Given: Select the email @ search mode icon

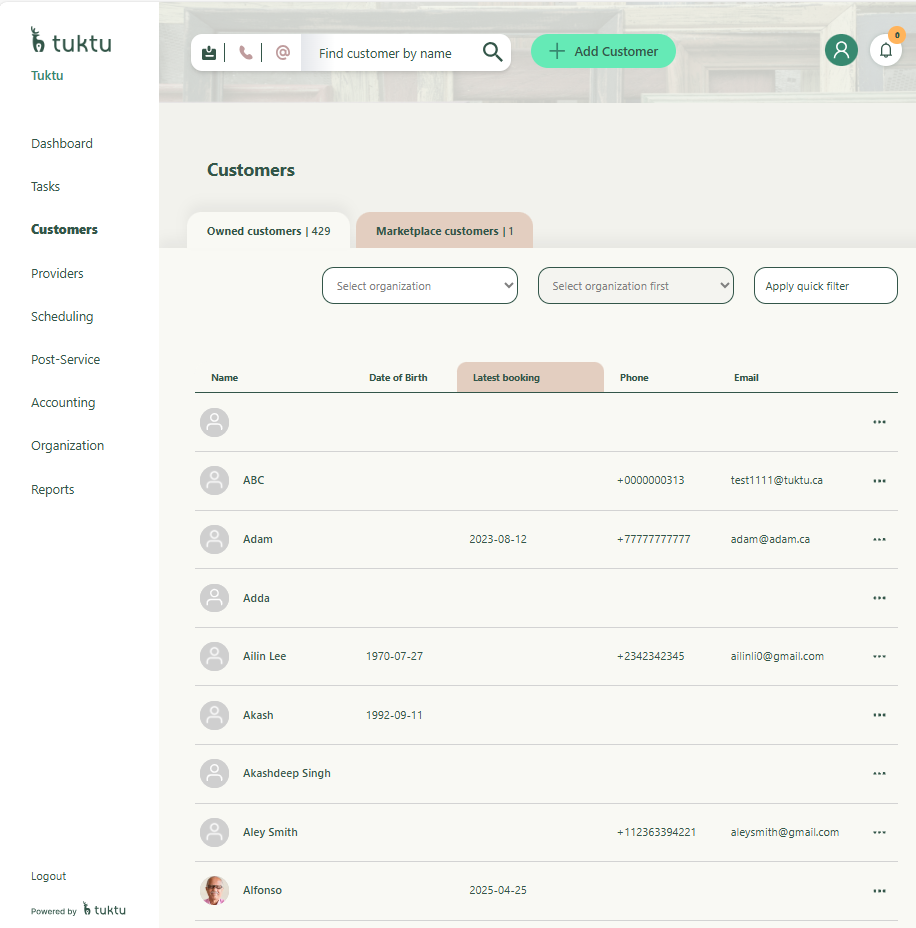Looking at the screenshot, I should click(x=283, y=53).
